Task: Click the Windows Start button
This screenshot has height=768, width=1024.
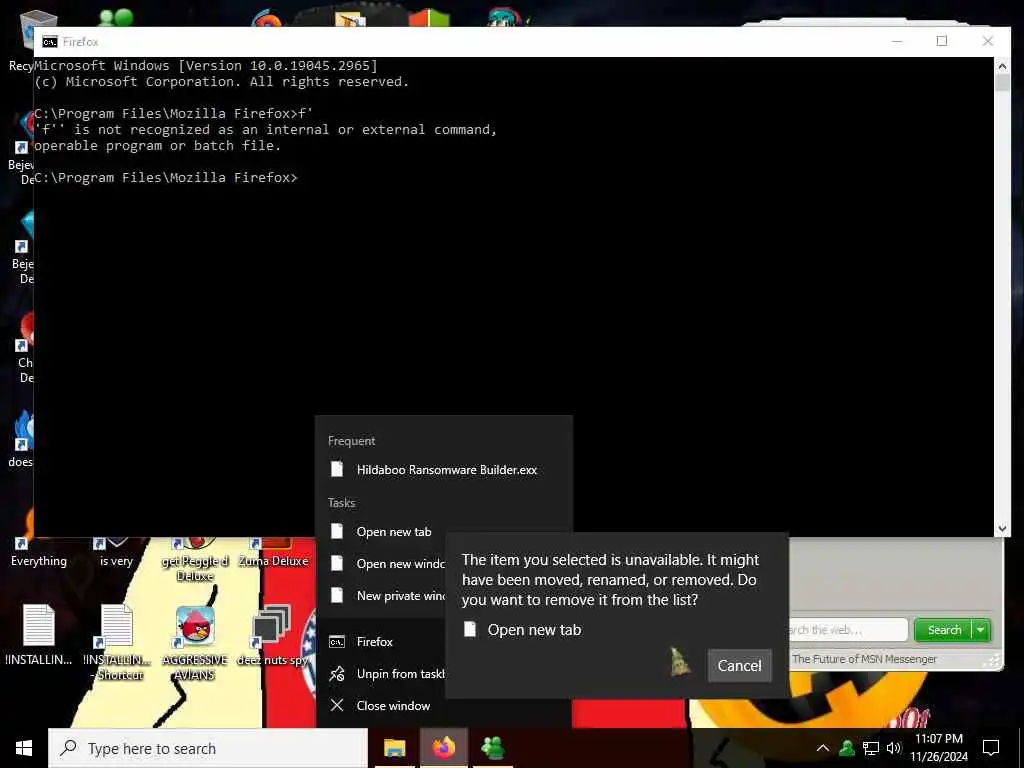Action: click(x=24, y=748)
